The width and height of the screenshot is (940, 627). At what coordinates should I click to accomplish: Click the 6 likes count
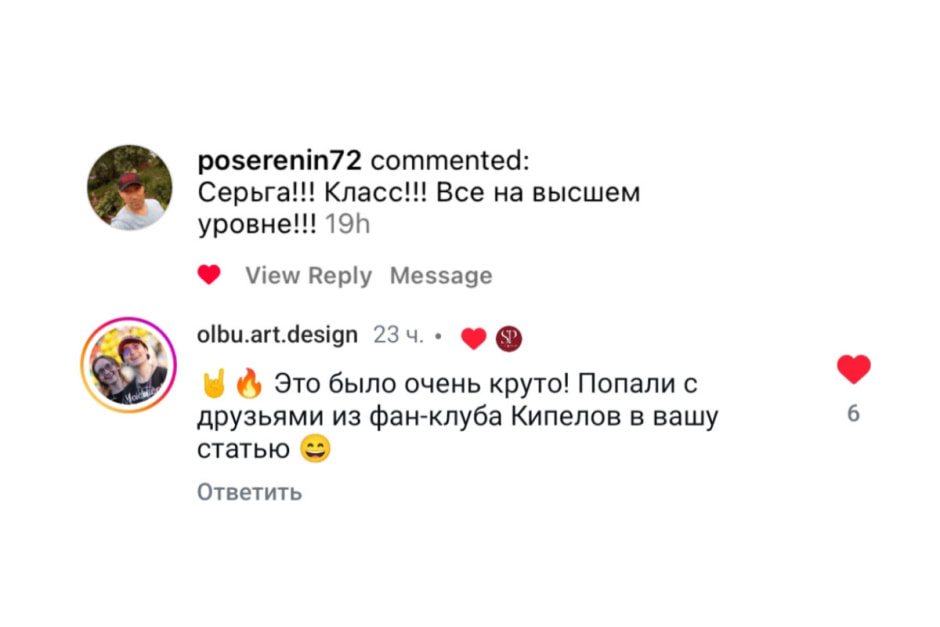(x=852, y=411)
